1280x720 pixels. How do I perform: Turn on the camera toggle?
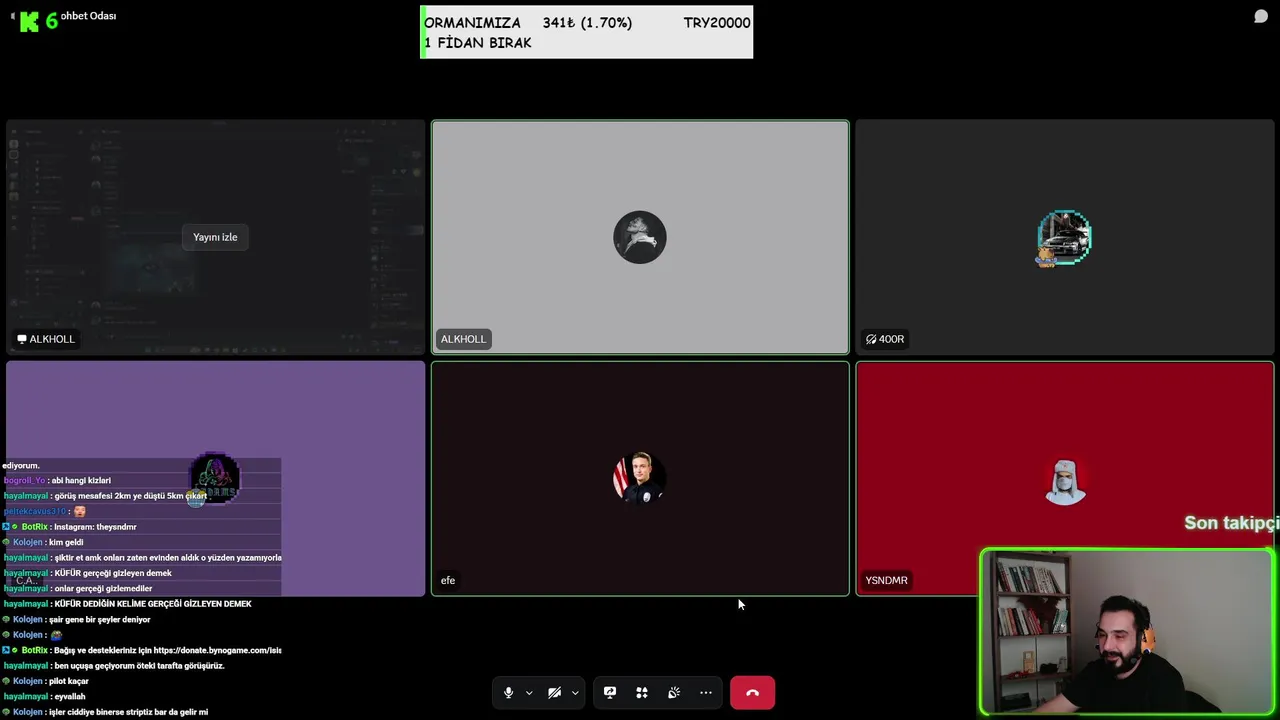[554, 693]
